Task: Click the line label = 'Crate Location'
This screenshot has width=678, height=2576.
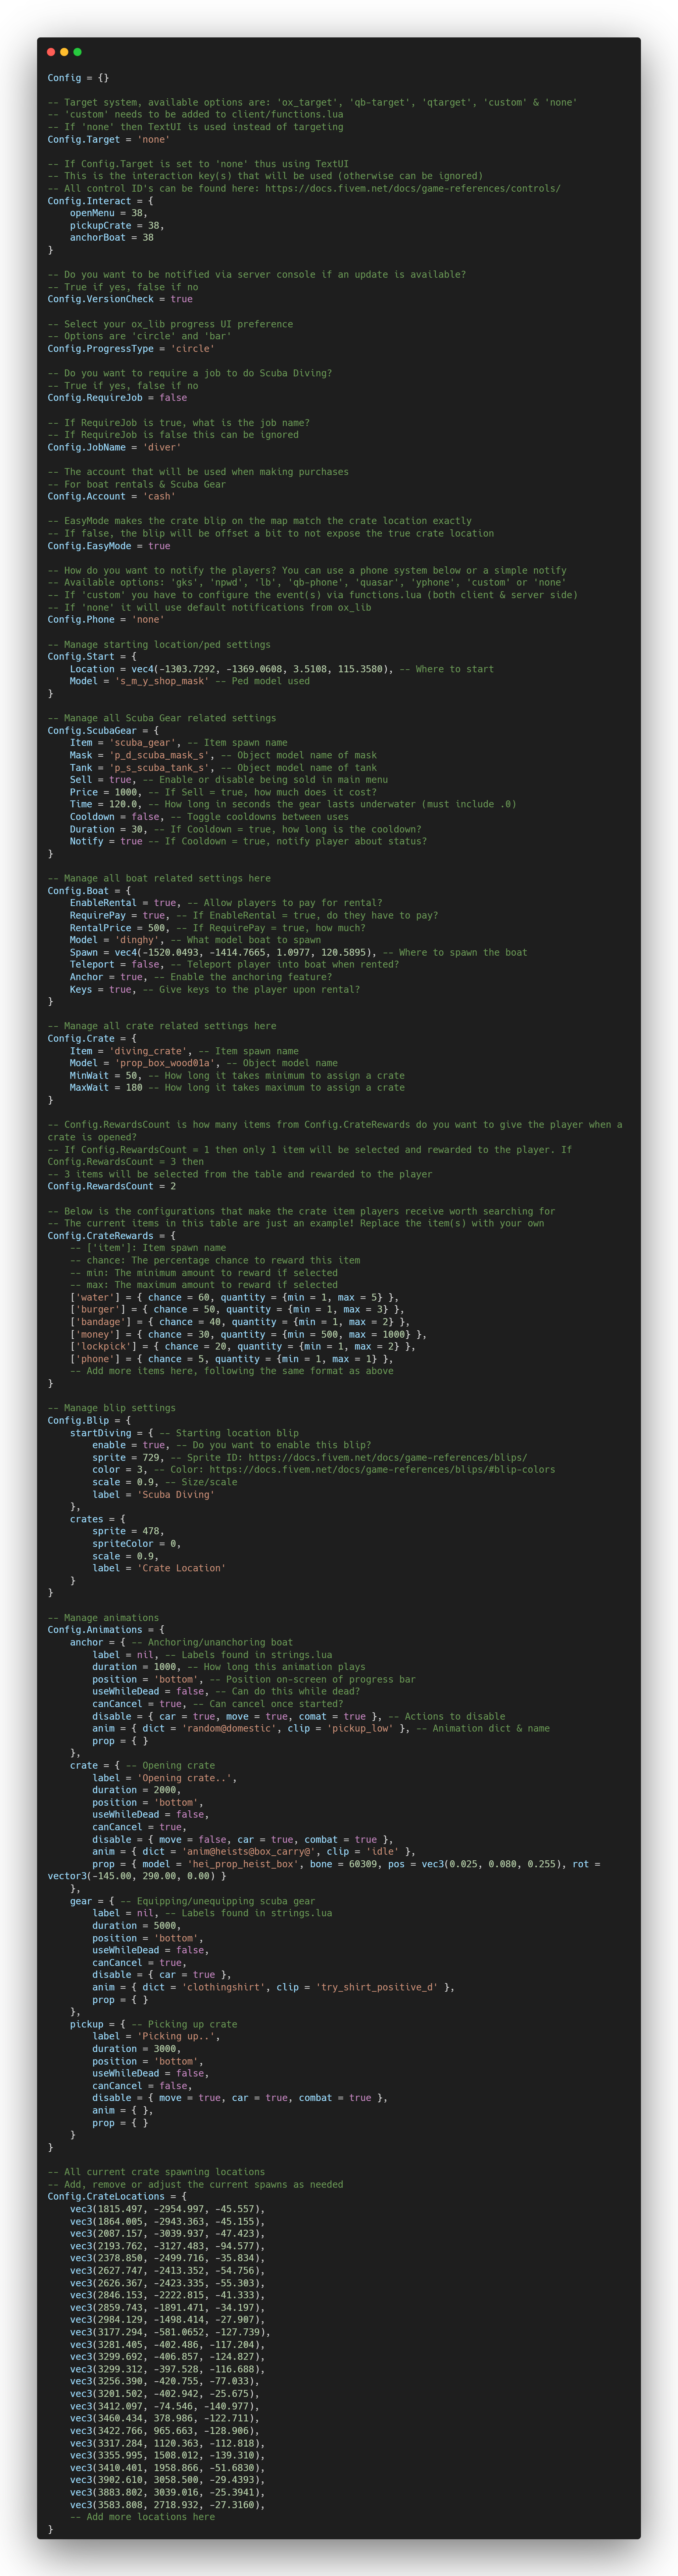Action: pos(159,1568)
